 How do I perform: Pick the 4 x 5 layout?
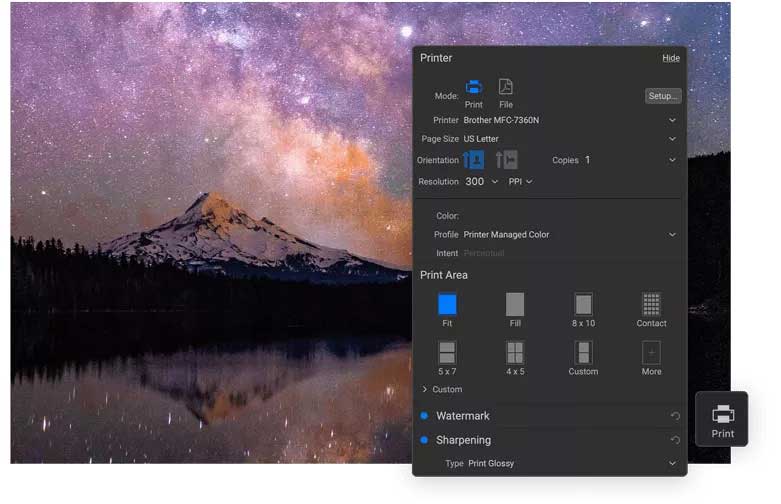[x=515, y=352]
